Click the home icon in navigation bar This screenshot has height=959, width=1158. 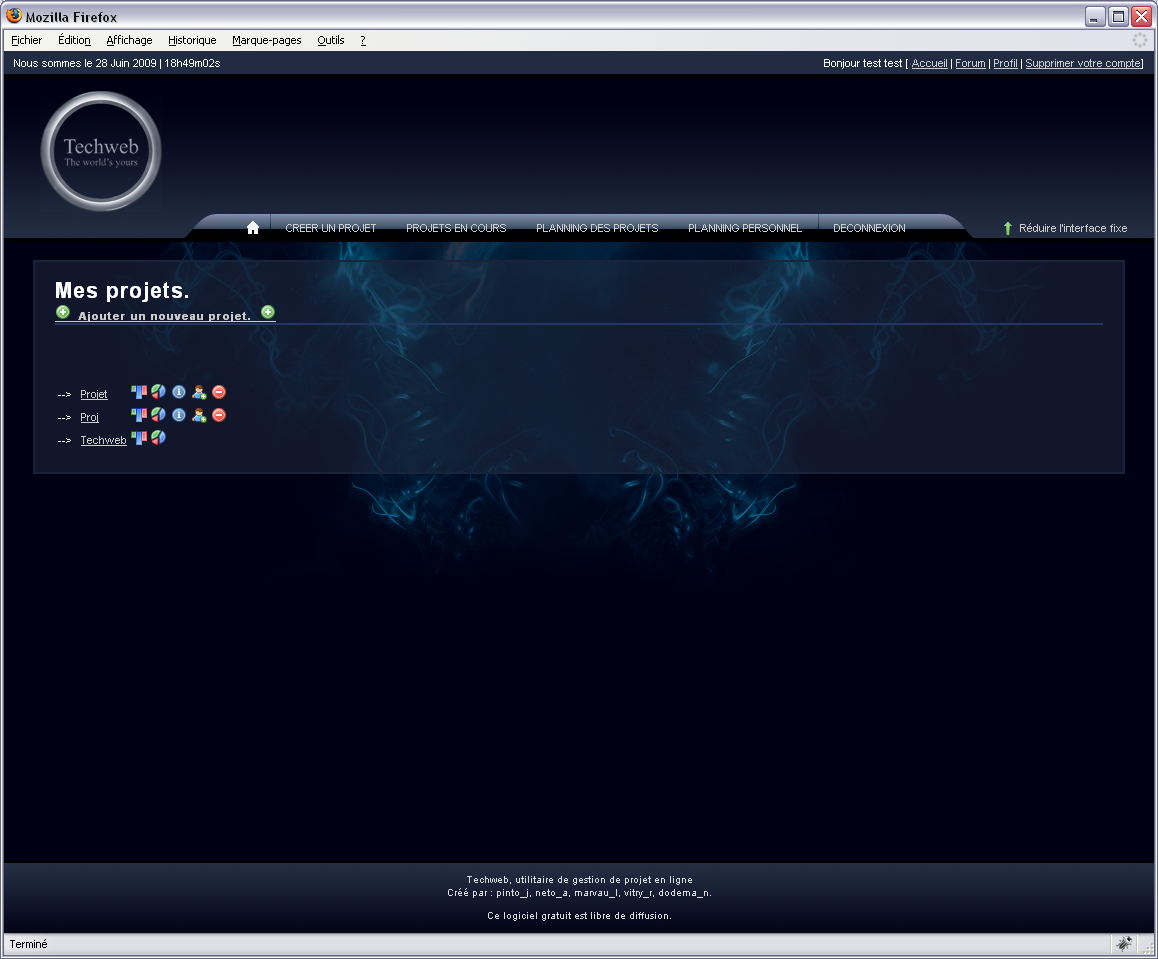[253, 228]
